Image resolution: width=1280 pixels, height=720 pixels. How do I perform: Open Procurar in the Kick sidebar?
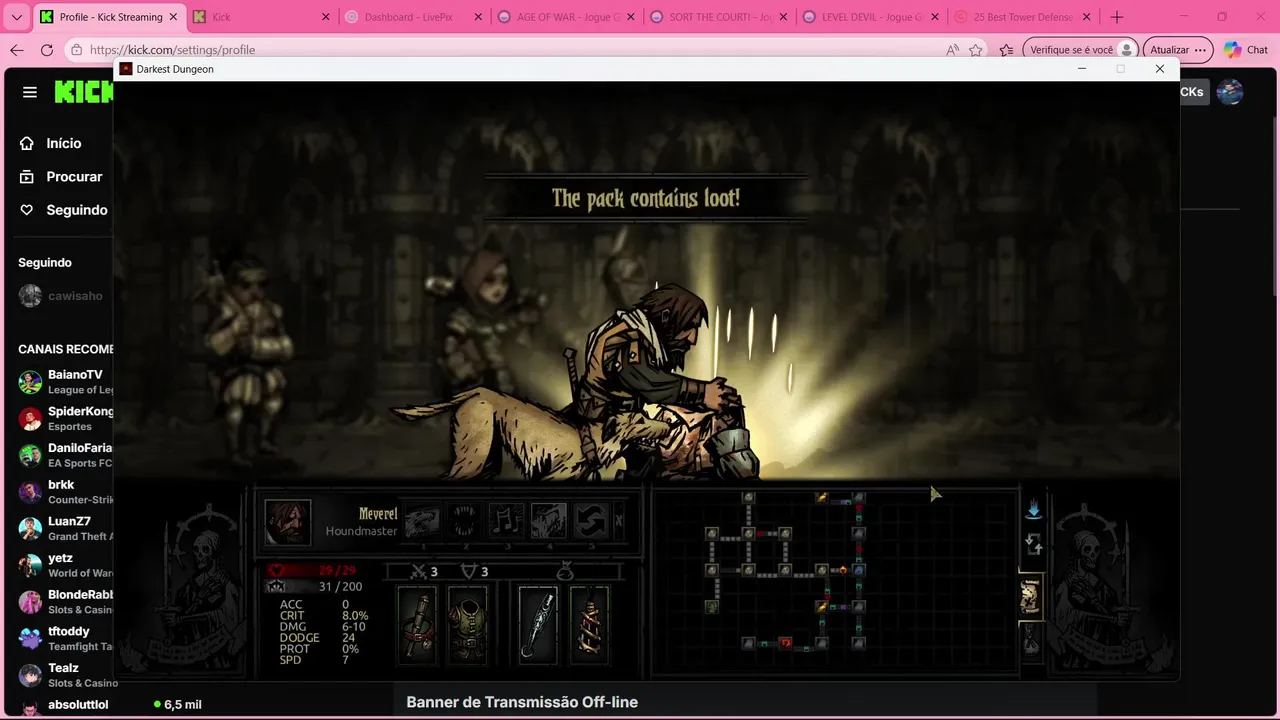click(62, 176)
